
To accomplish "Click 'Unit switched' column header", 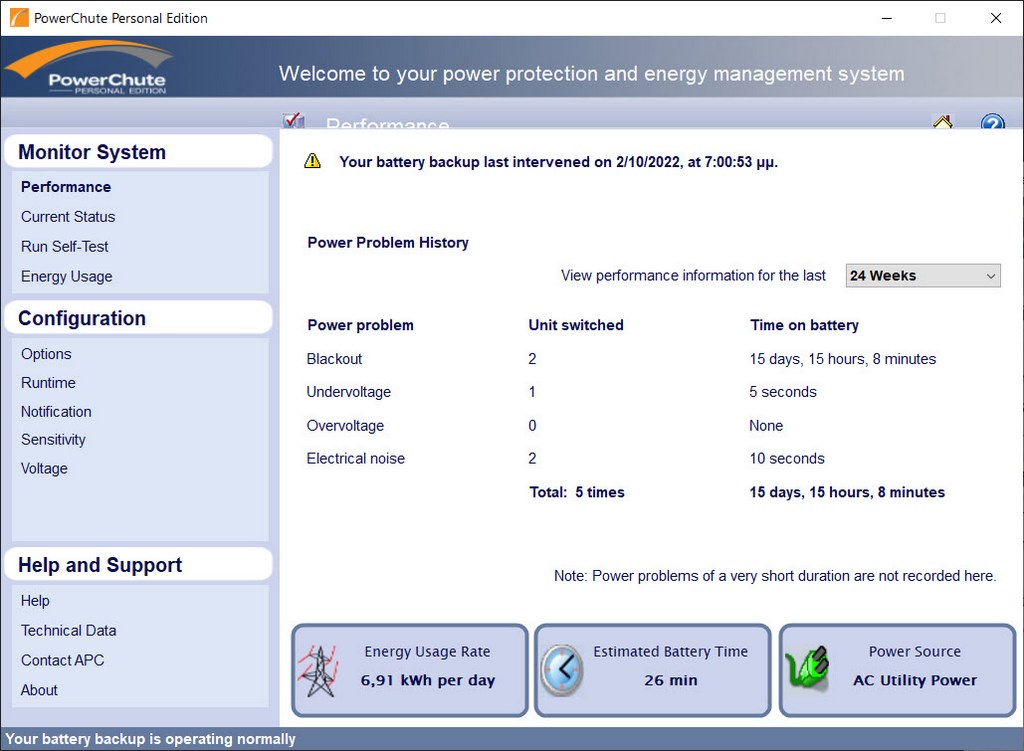I will (x=576, y=325).
